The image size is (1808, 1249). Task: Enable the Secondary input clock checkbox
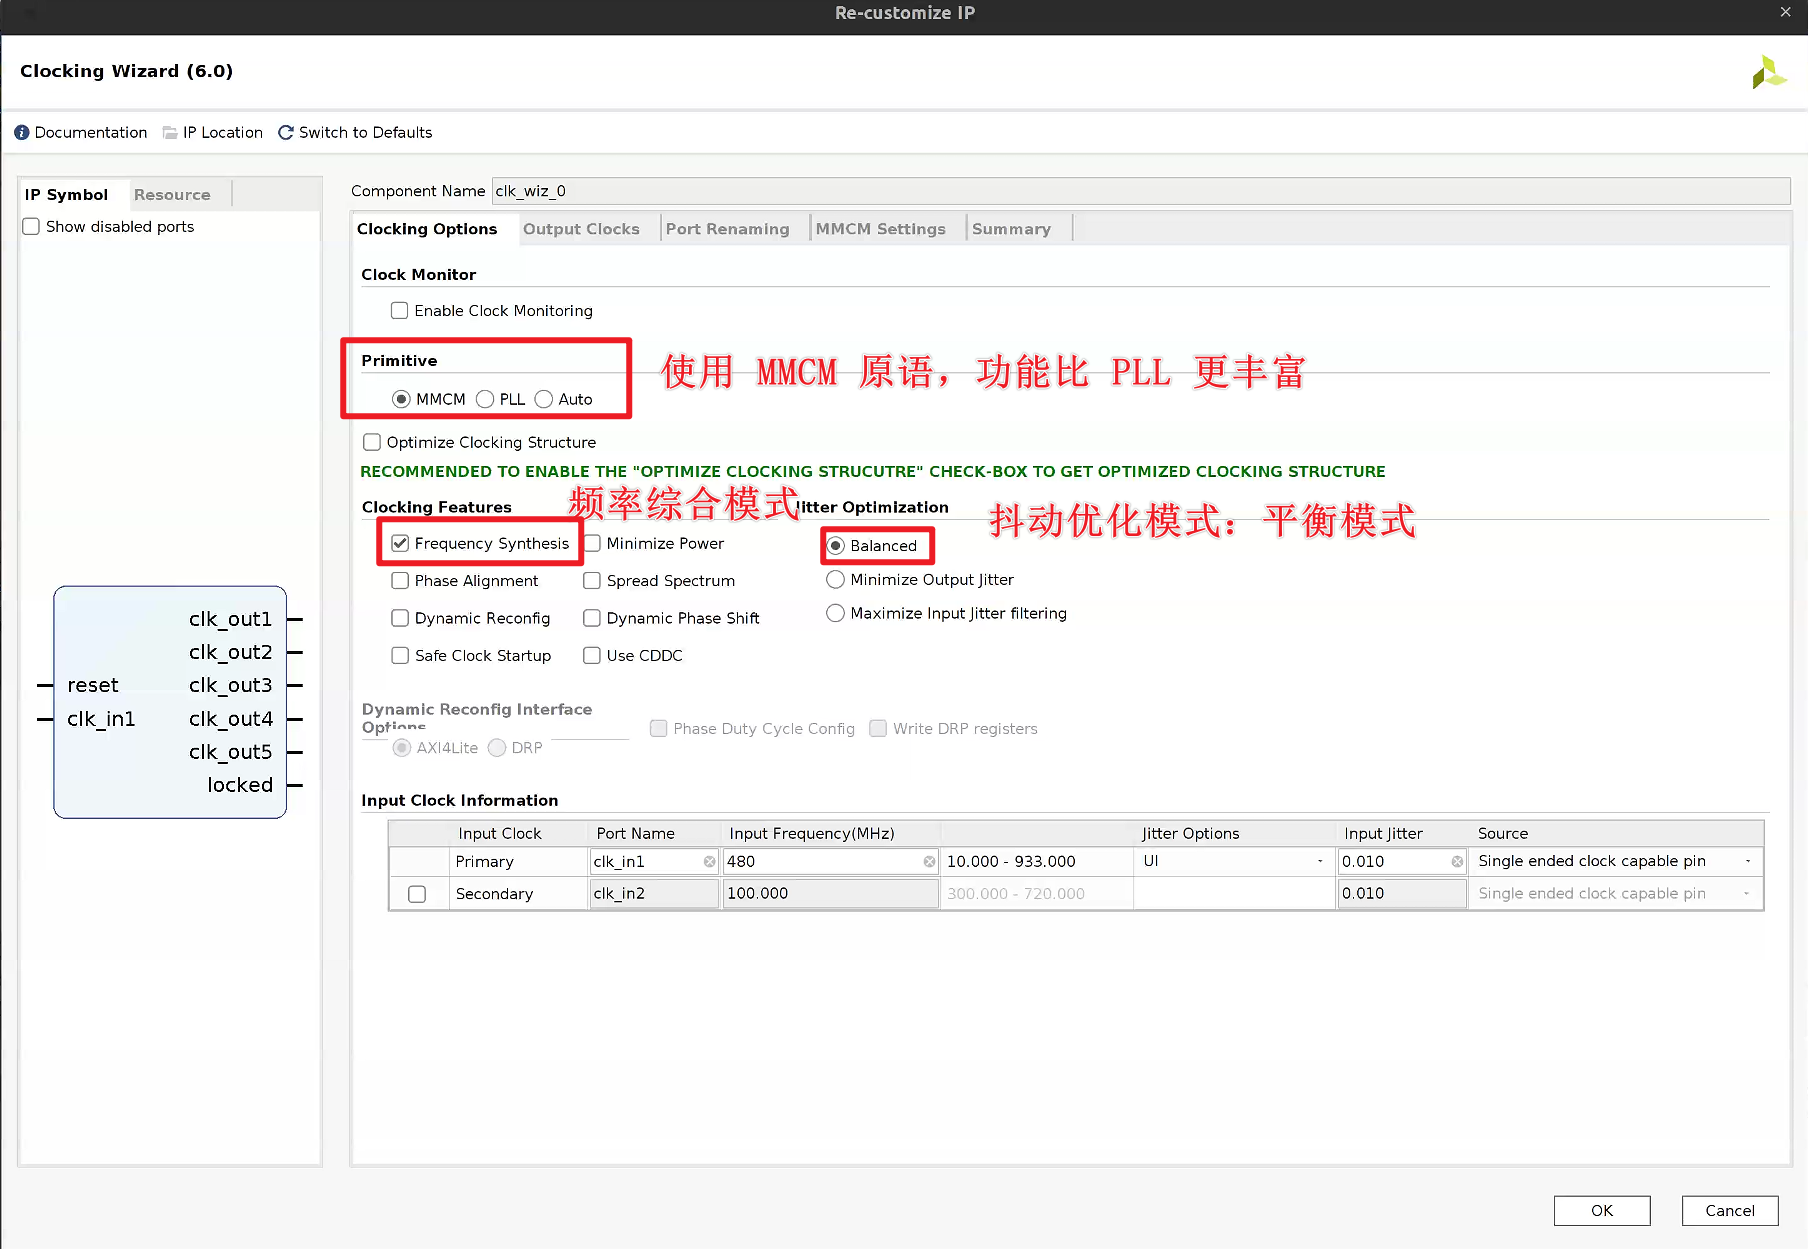(417, 894)
